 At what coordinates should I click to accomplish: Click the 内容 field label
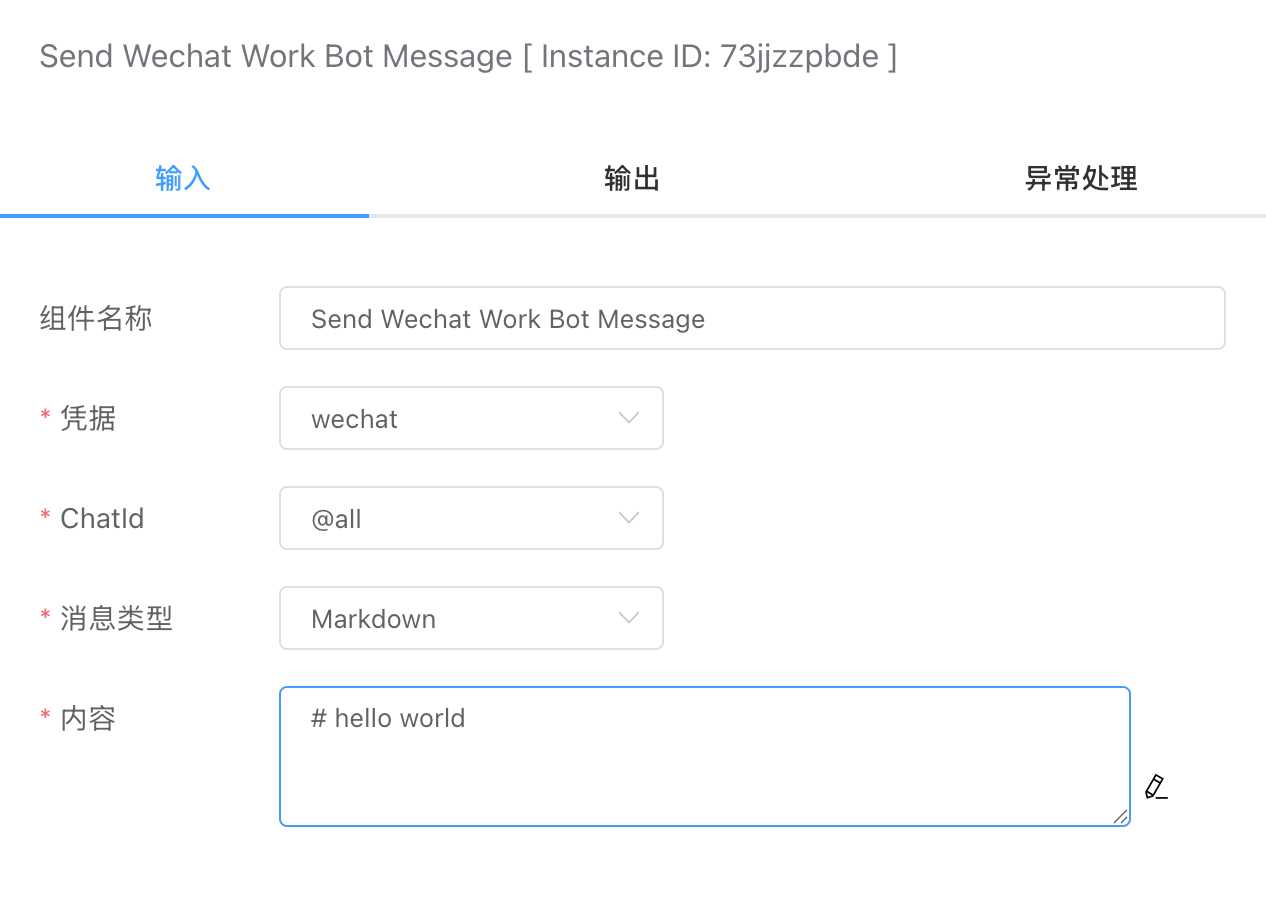[x=88, y=718]
